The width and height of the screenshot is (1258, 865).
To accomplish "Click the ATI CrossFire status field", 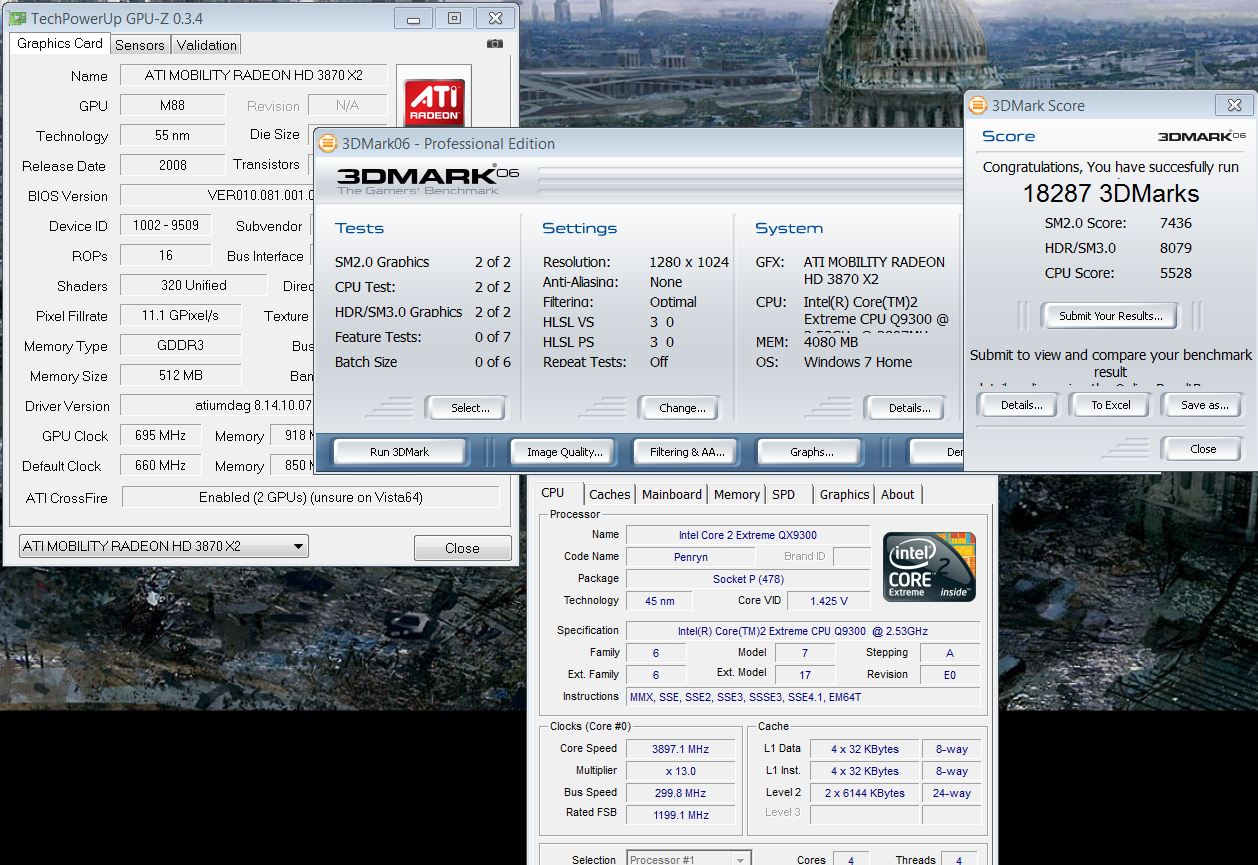I will click(x=310, y=497).
